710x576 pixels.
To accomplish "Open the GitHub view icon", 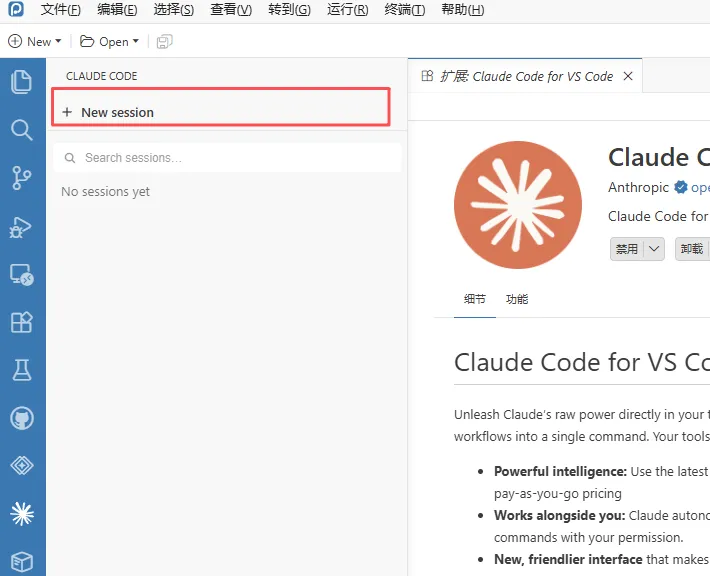I will coord(21,418).
